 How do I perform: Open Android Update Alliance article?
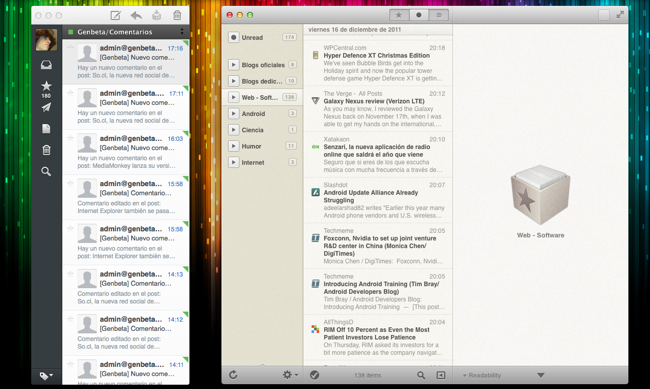(378, 200)
